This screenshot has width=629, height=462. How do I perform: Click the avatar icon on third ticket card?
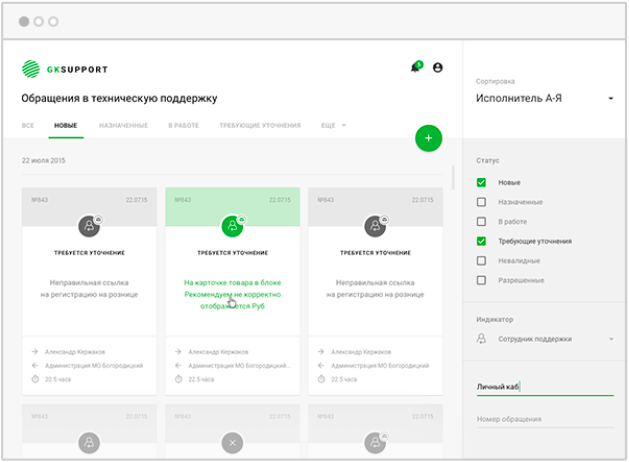point(375,226)
